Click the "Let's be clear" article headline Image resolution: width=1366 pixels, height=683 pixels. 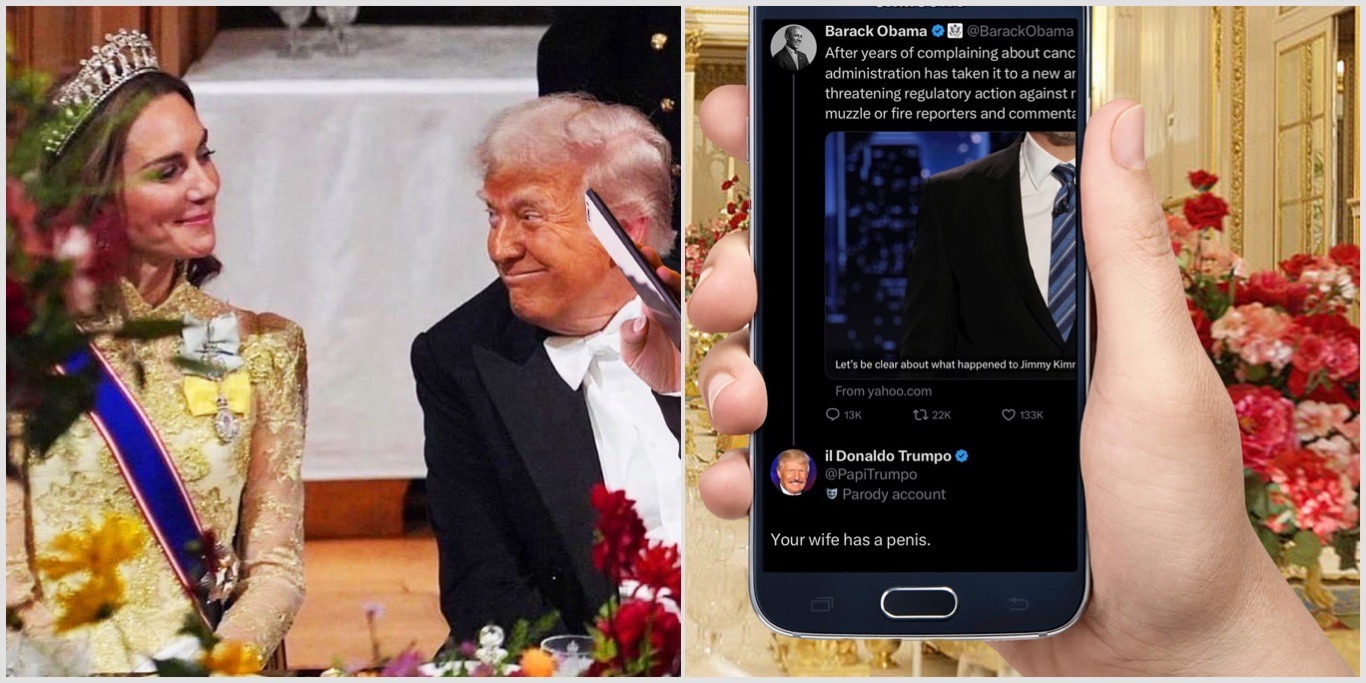coord(955,365)
